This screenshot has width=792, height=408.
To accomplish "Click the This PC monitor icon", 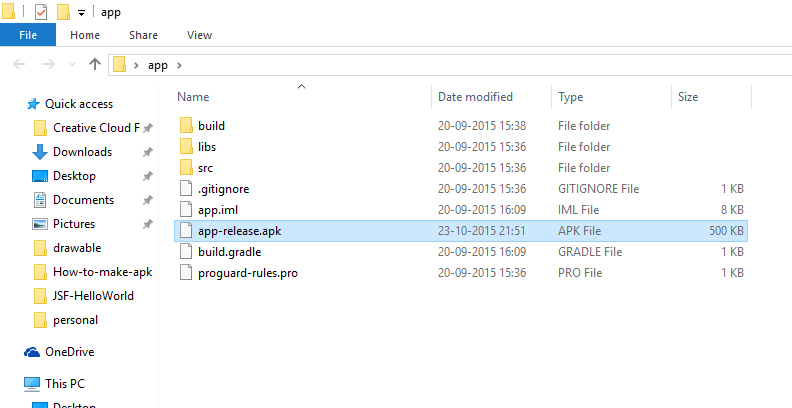I will 32,384.
